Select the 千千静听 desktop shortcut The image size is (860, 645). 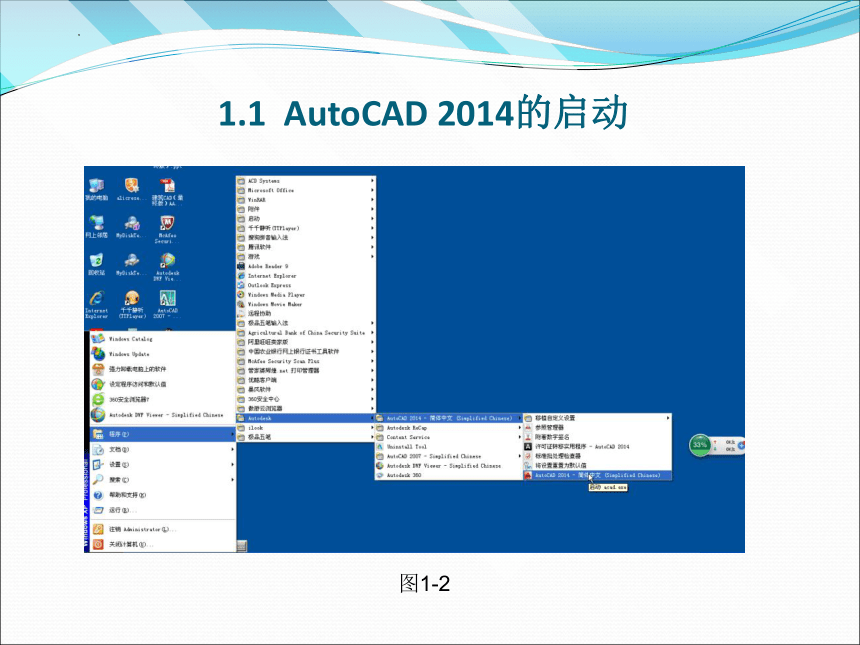[x=132, y=304]
